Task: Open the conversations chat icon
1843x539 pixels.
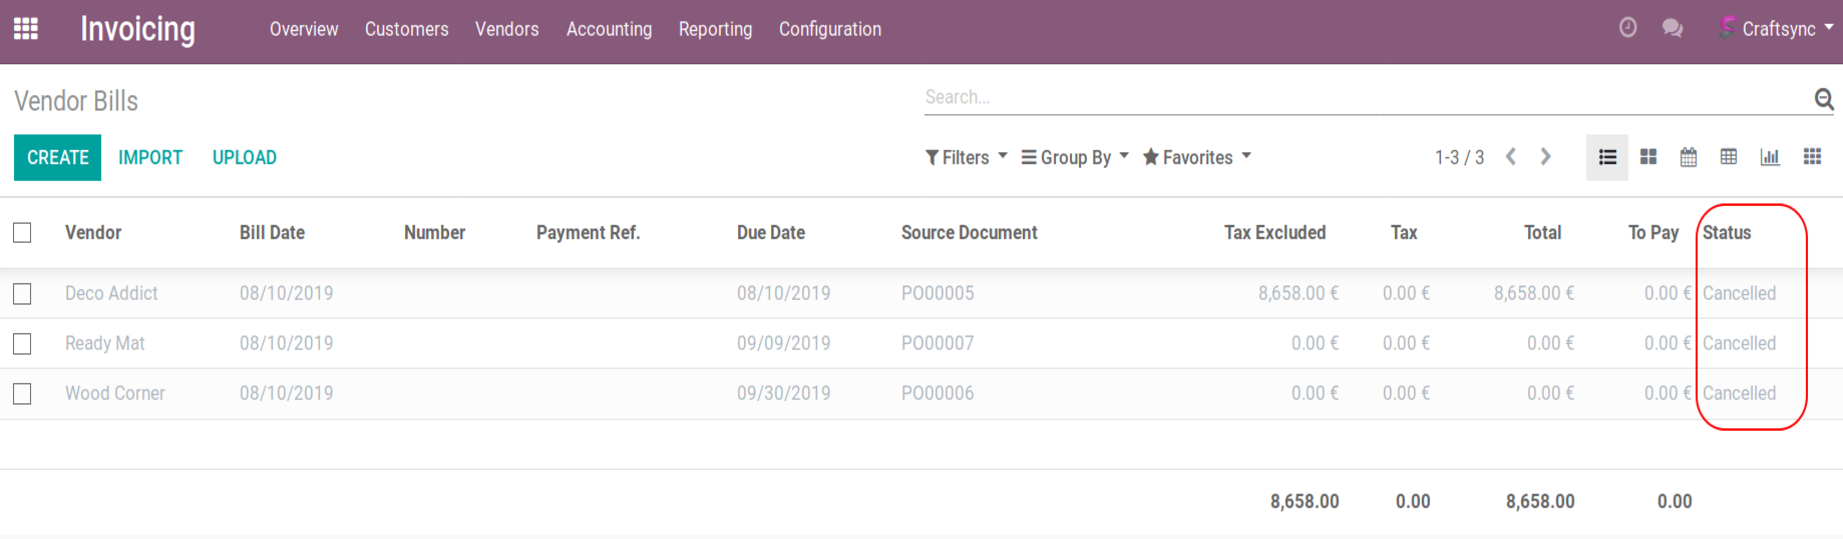Action: coord(1672,28)
